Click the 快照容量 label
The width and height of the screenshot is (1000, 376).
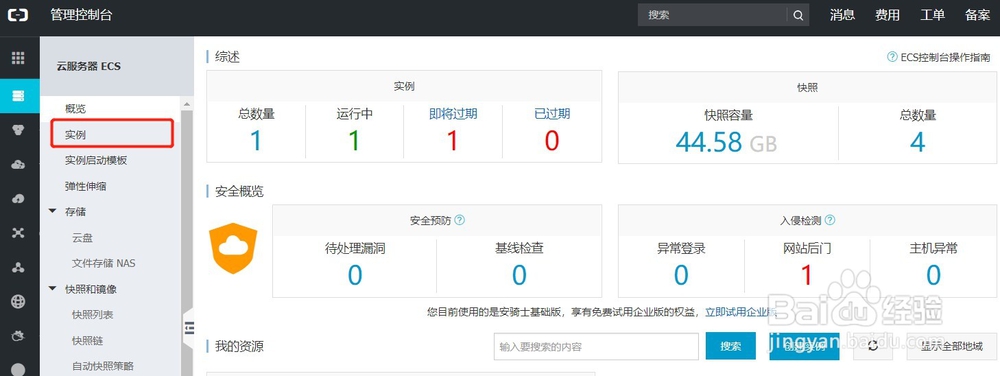click(x=728, y=115)
